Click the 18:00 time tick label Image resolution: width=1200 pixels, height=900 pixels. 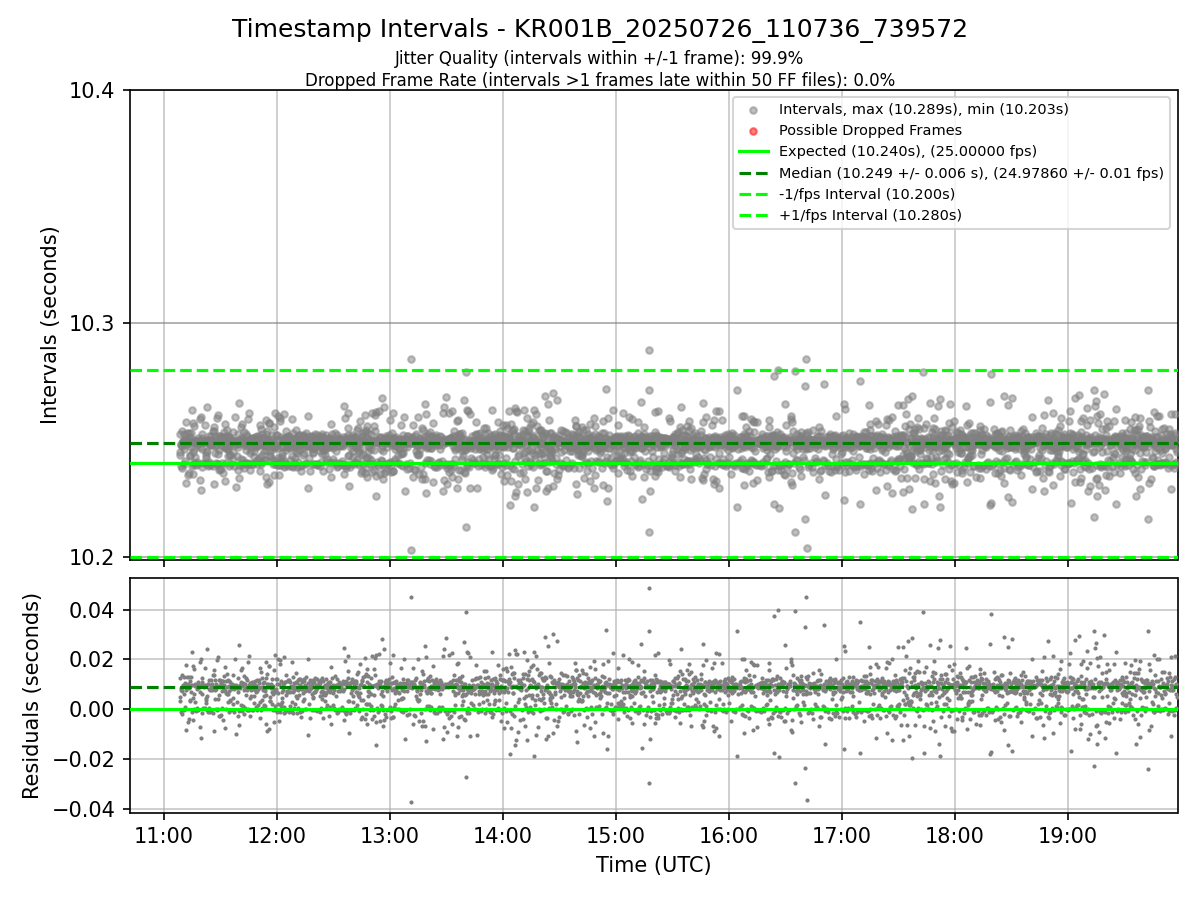point(955,834)
